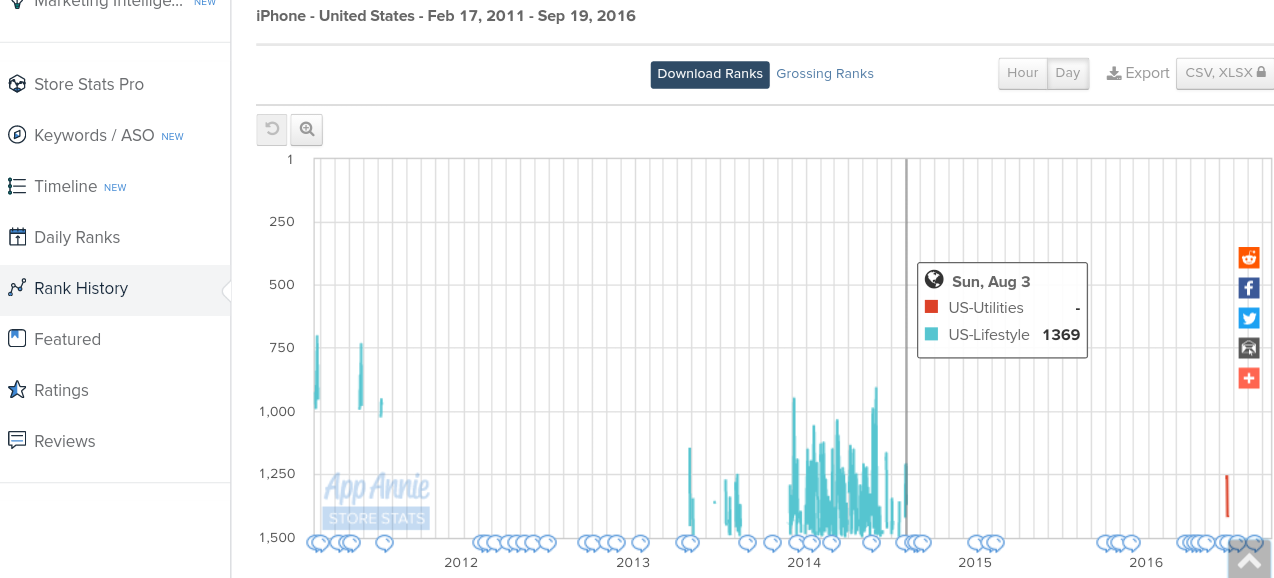Image resolution: width=1274 pixels, height=578 pixels.
Task: Click the Marketing Intelligence lightbulb icon
Action: pyautogui.click(x=17, y=3)
